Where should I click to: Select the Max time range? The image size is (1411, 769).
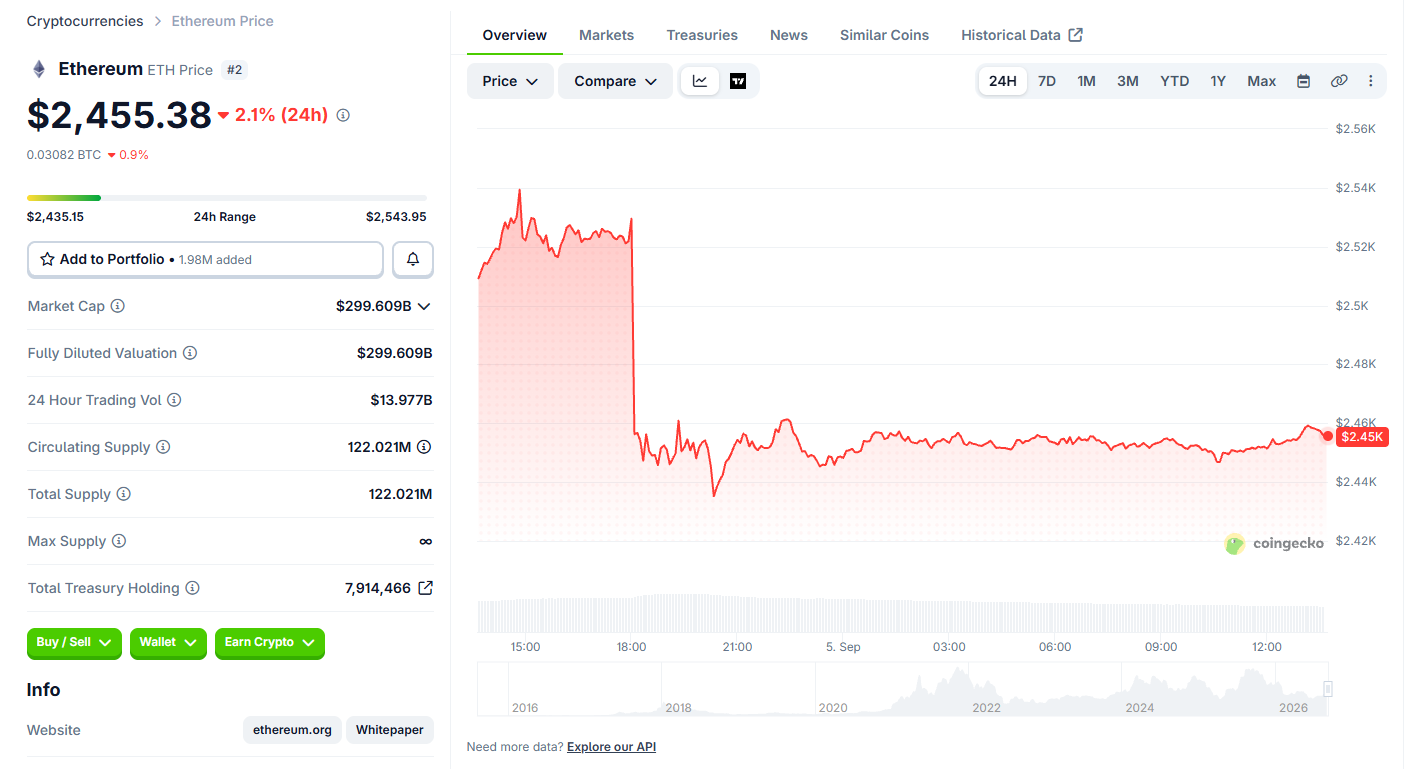tap(1262, 81)
